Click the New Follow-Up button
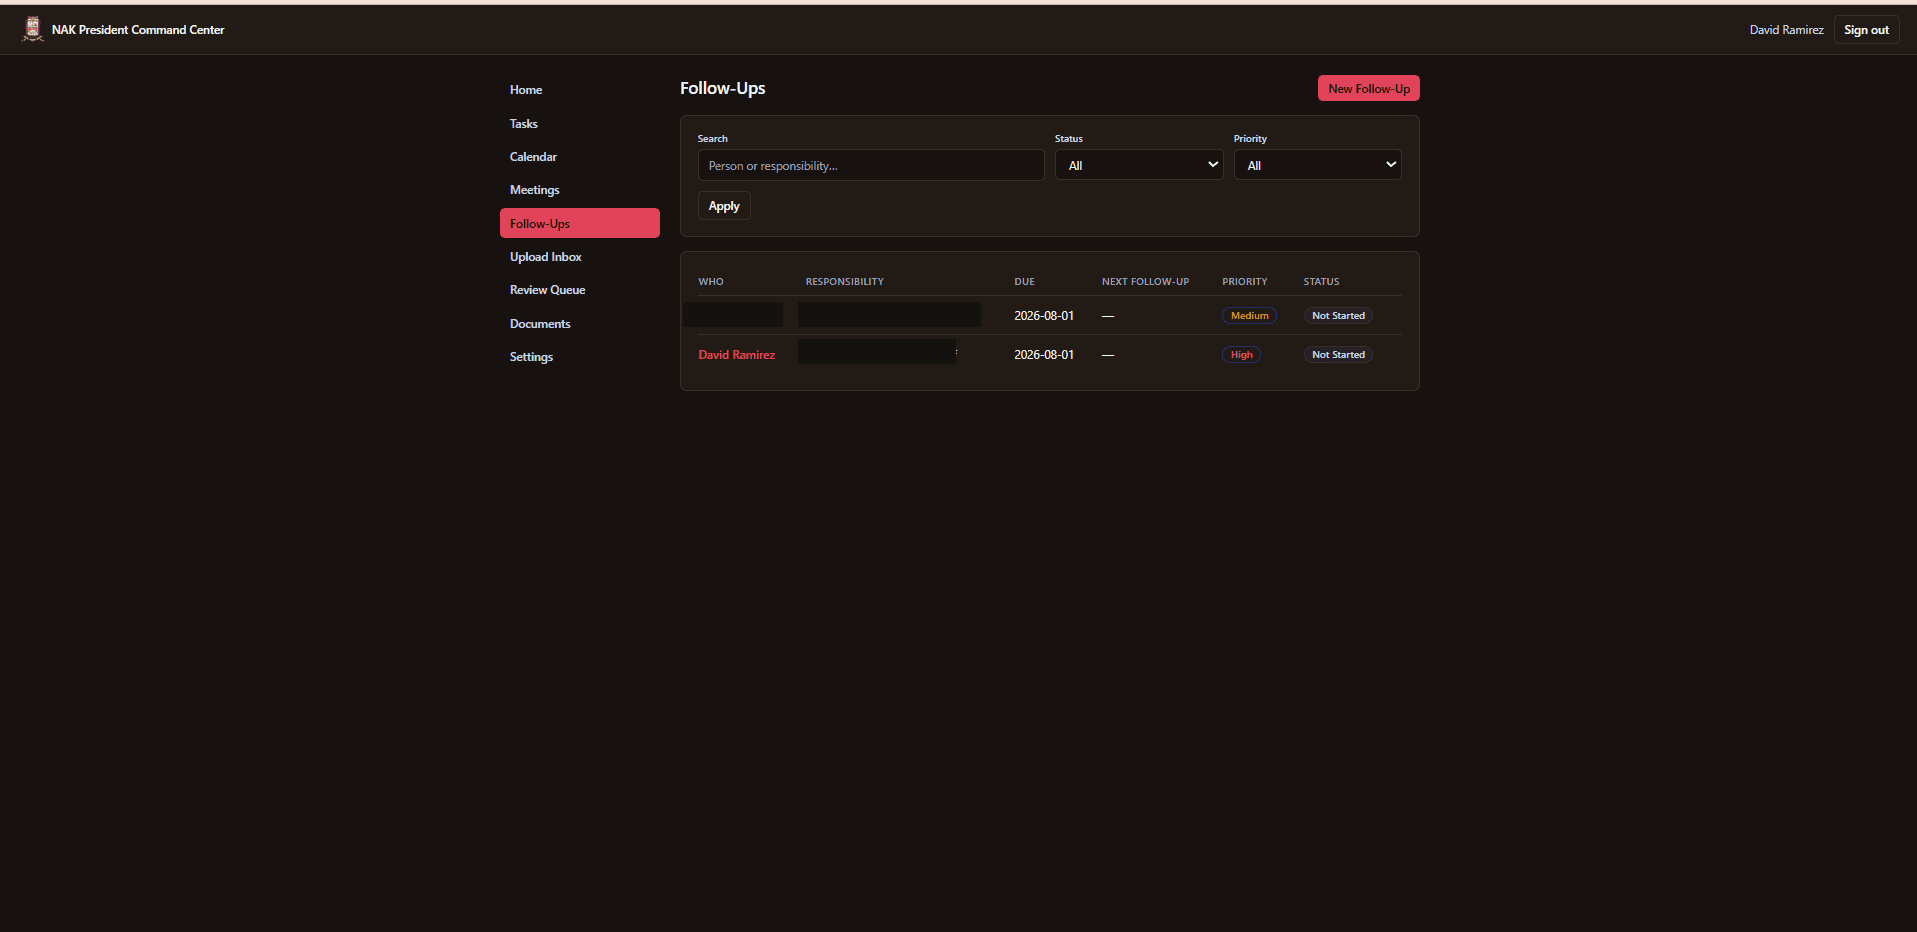The height and width of the screenshot is (932, 1917). coord(1368,88)
